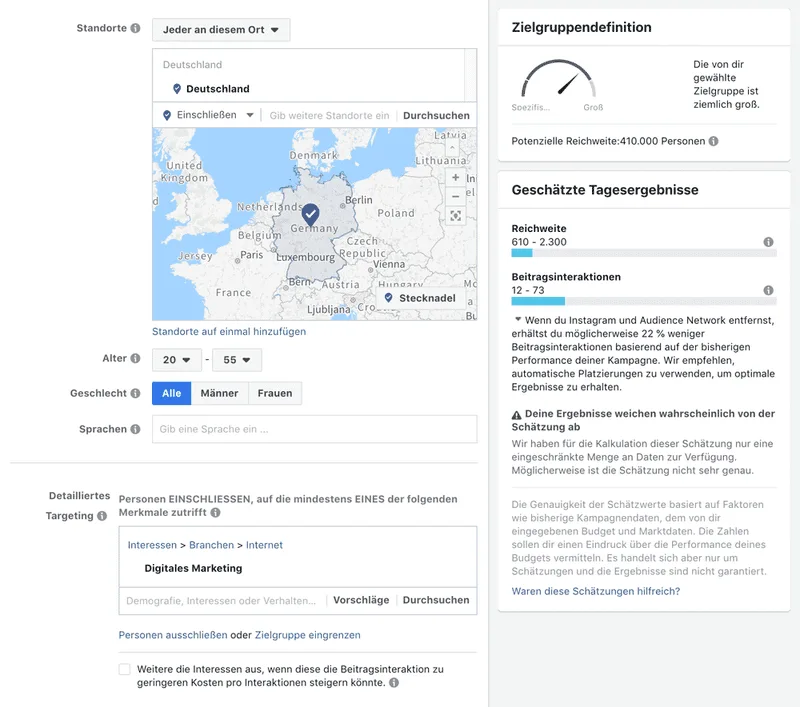Click the Demografie, Interessen oder Verhalten field
The height and width of the screenshot is (707, 800).
pos(223,600)
